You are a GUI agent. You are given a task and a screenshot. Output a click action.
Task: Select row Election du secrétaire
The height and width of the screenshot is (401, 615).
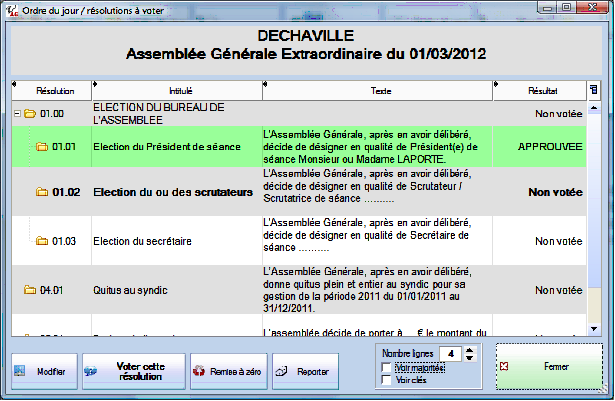299,241
